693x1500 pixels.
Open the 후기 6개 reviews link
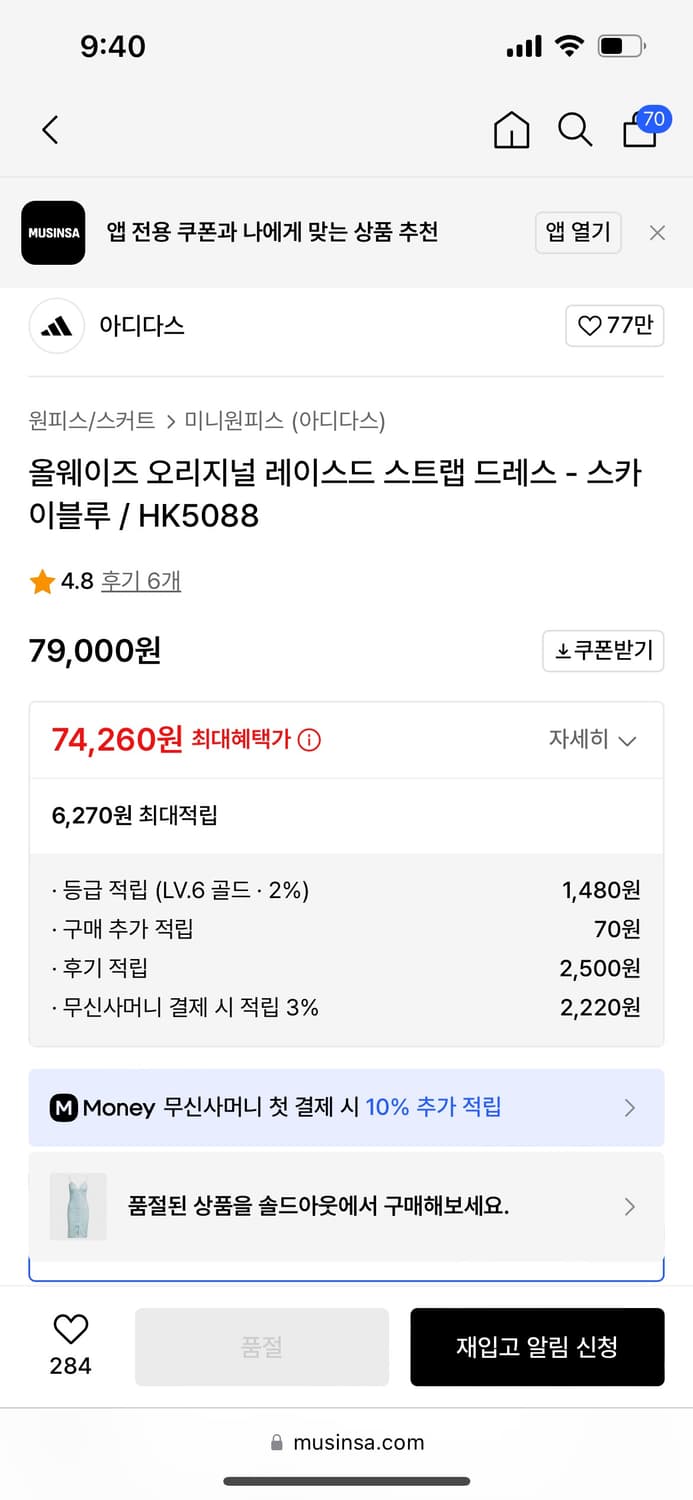point(141,580)
